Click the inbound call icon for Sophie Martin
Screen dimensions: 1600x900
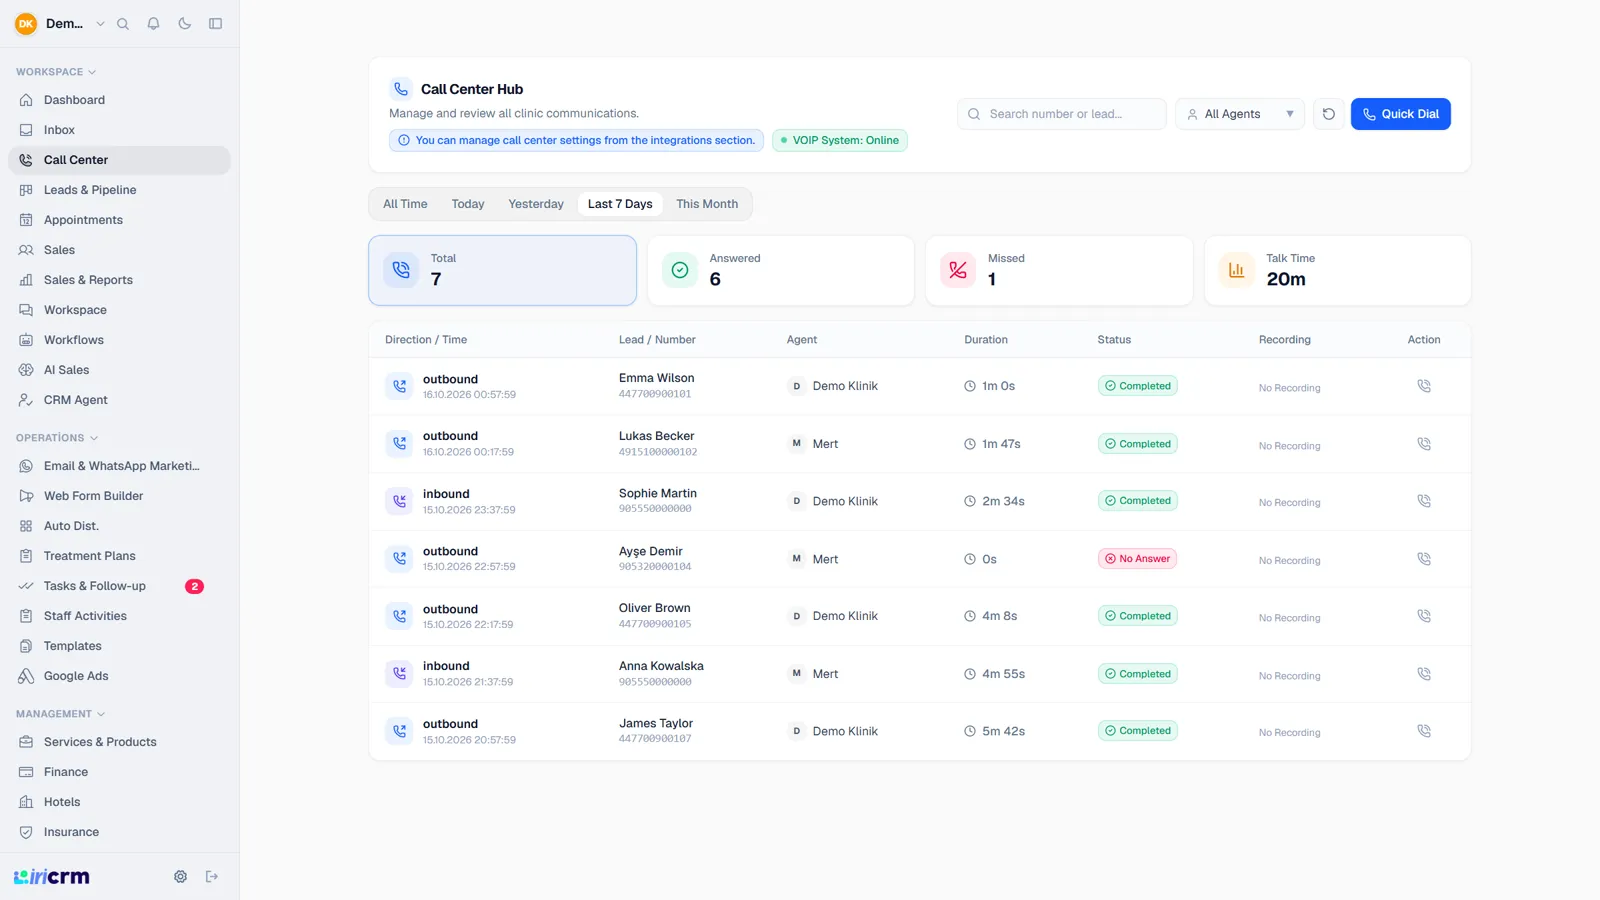[399, 501]
